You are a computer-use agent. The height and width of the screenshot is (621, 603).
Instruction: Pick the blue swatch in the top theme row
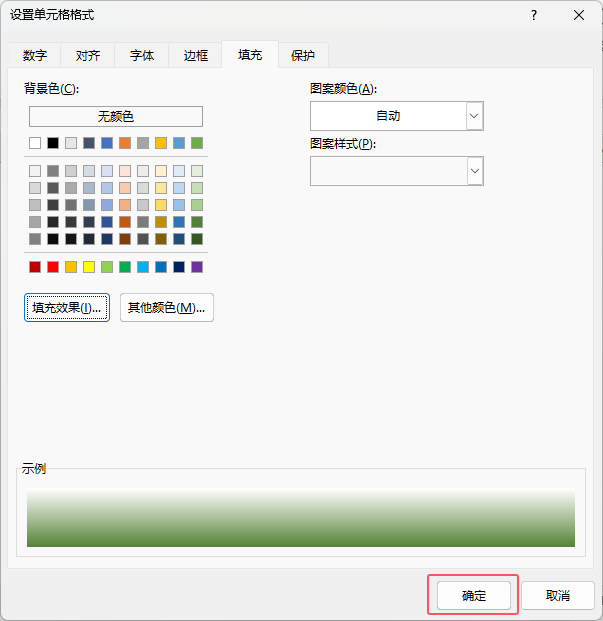click(107, 143)
